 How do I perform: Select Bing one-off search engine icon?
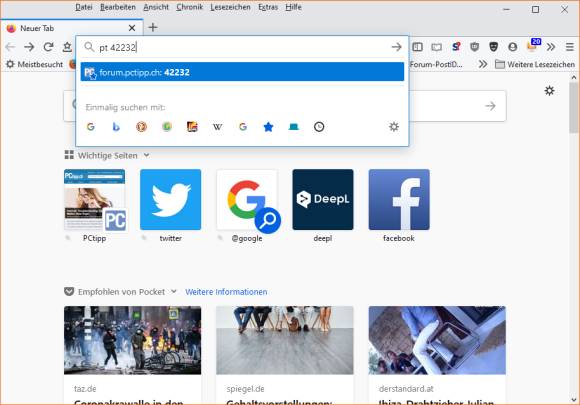pos(116,127)
